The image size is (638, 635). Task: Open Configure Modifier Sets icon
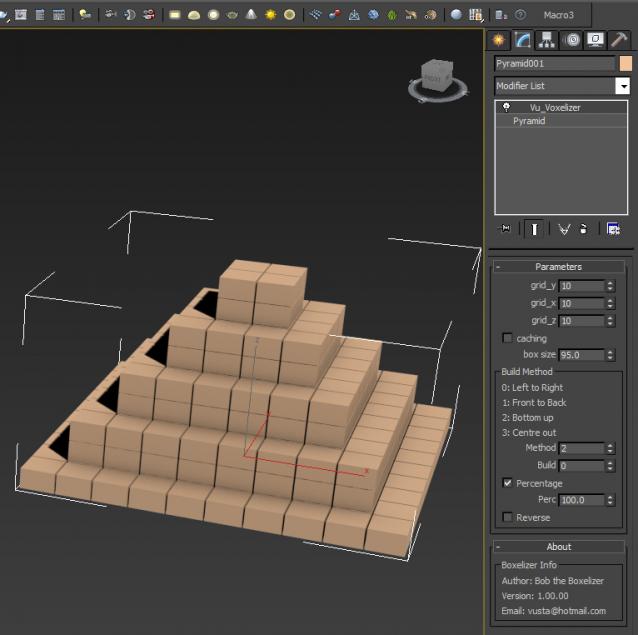click(613, 229)
